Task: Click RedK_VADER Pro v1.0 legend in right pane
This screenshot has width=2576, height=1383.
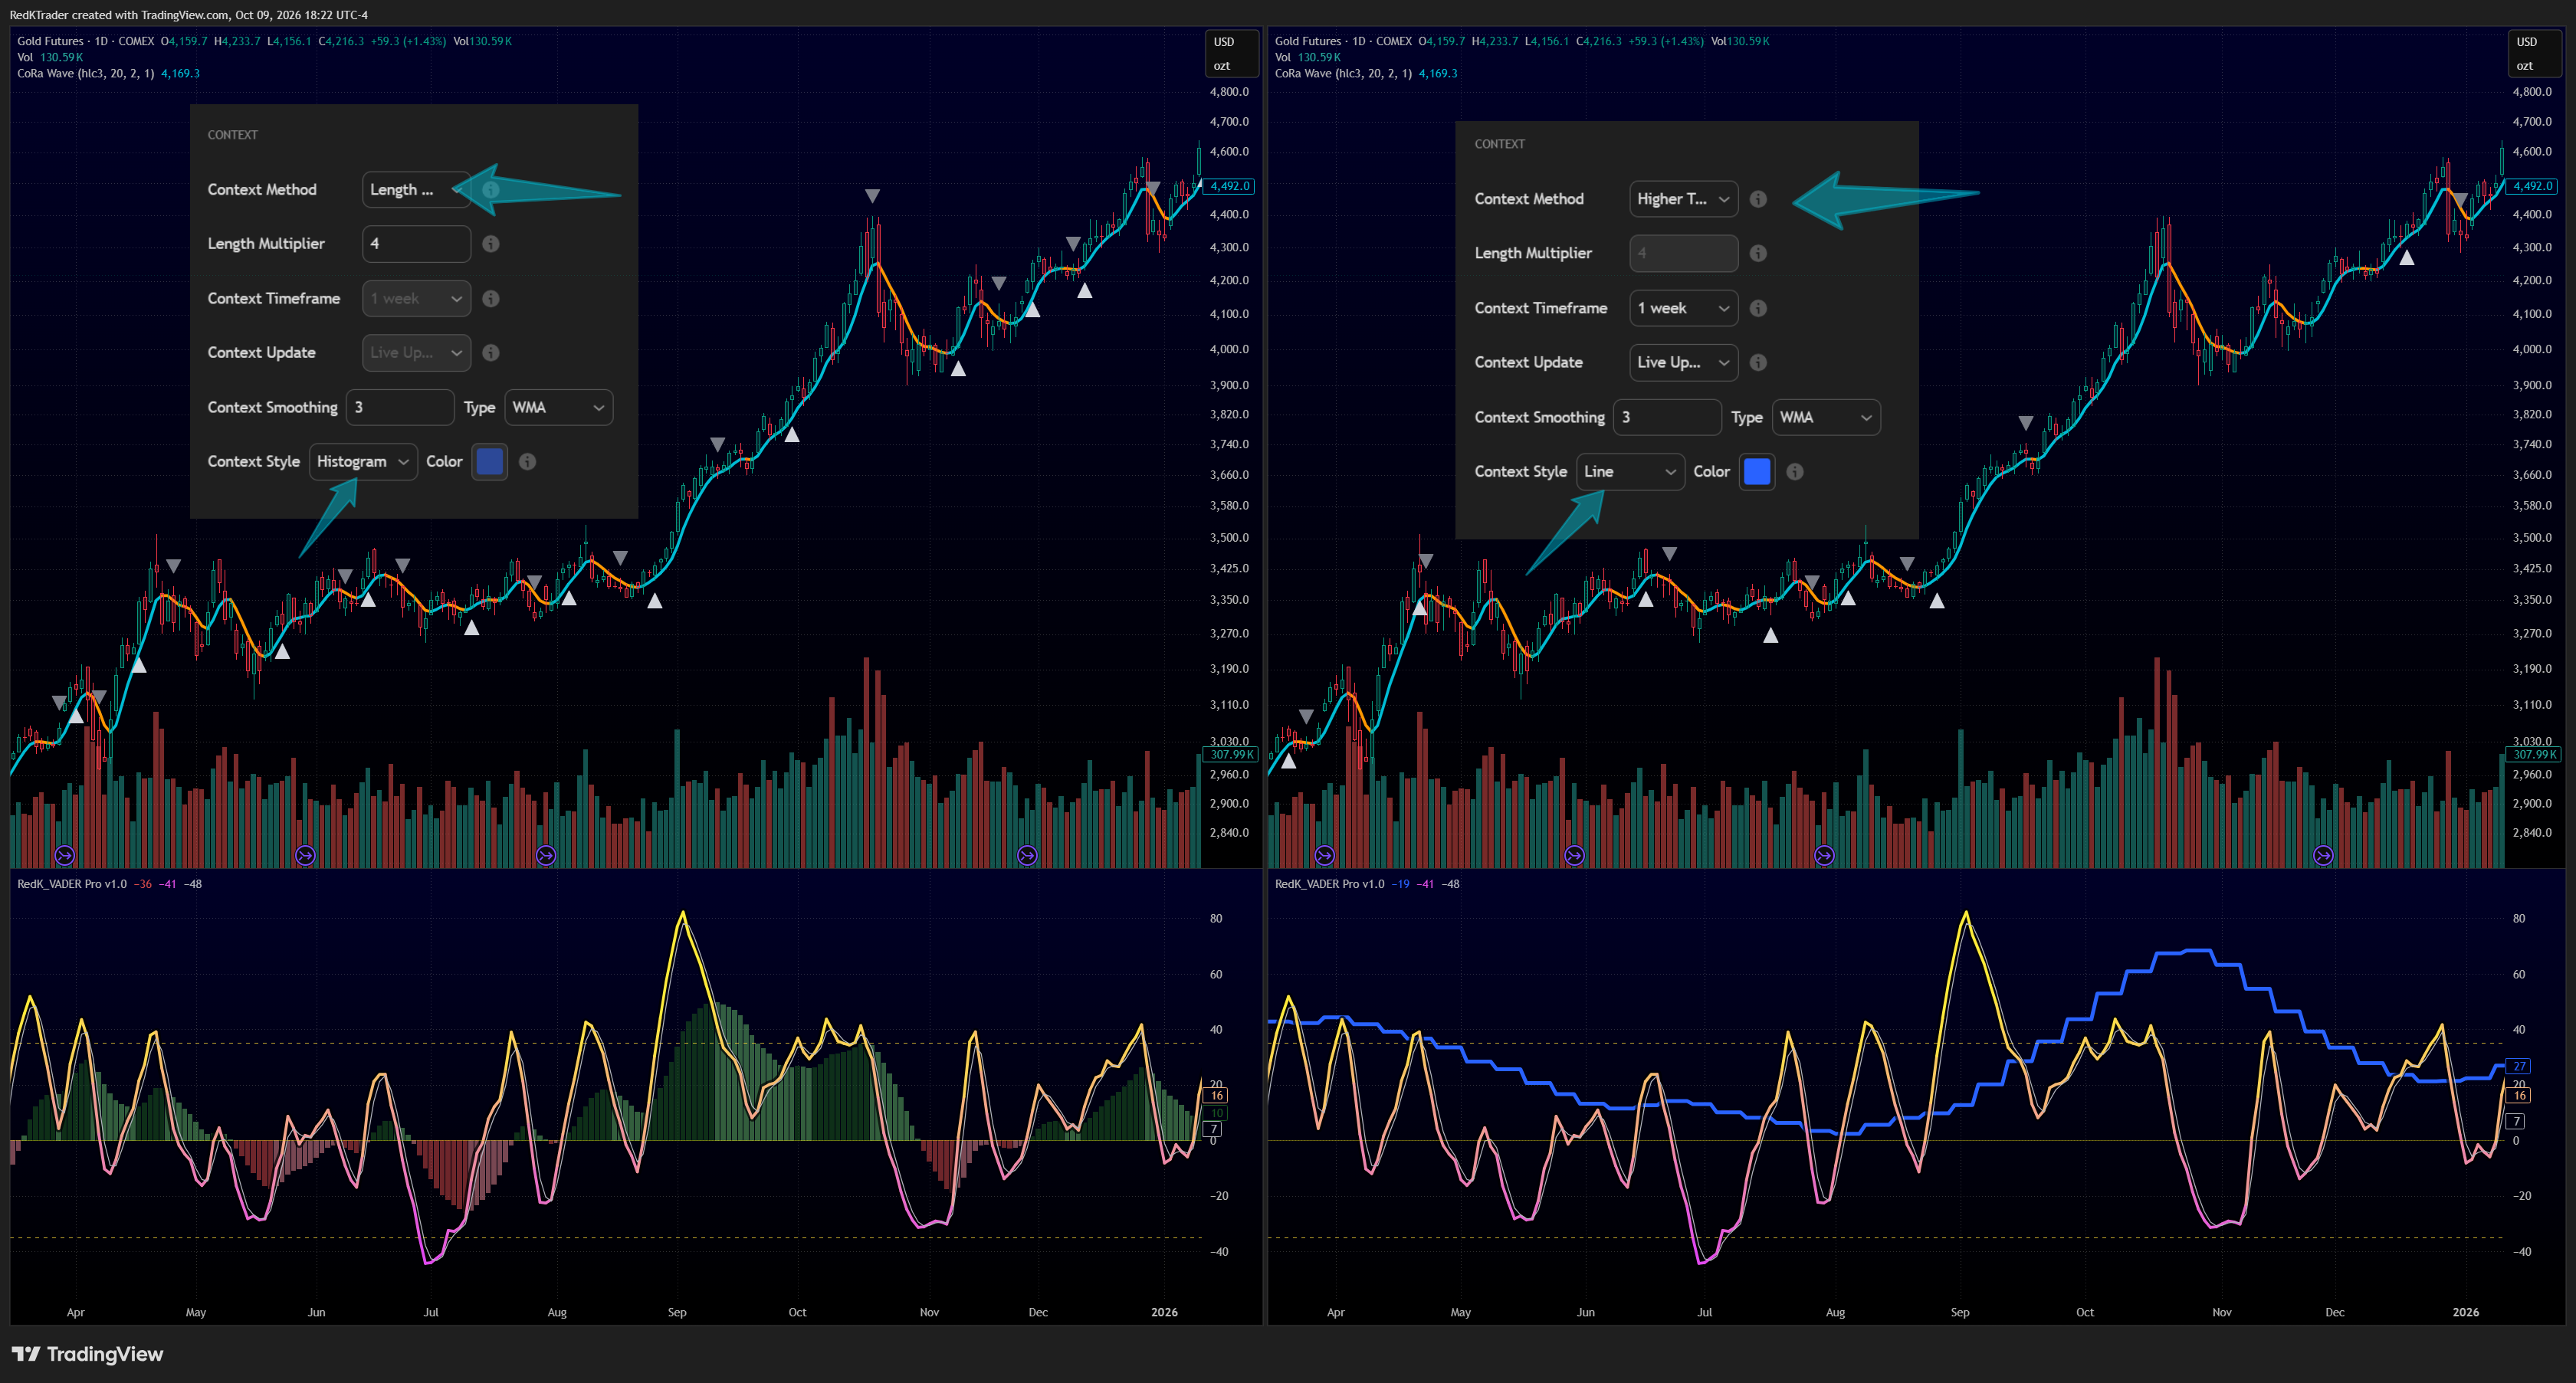Action: (x=1330, y=884)
